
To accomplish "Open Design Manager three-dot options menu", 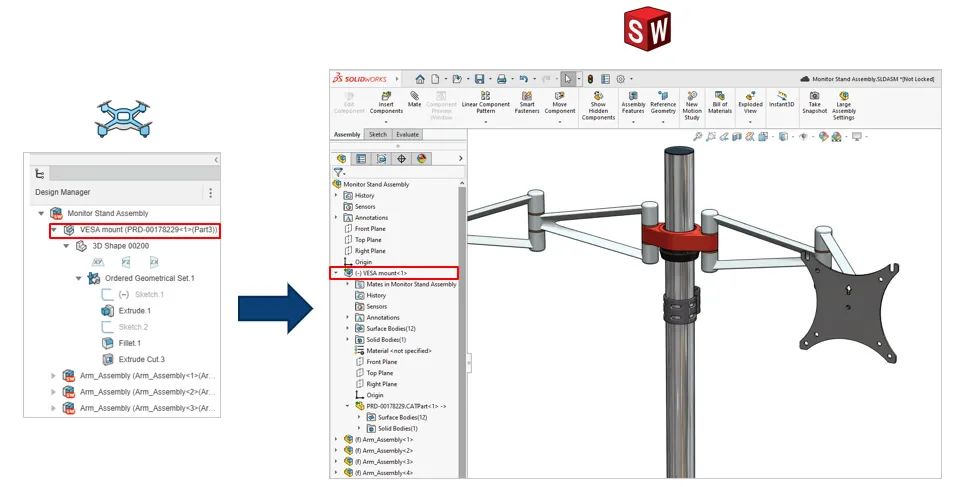I will click(210, 193).
